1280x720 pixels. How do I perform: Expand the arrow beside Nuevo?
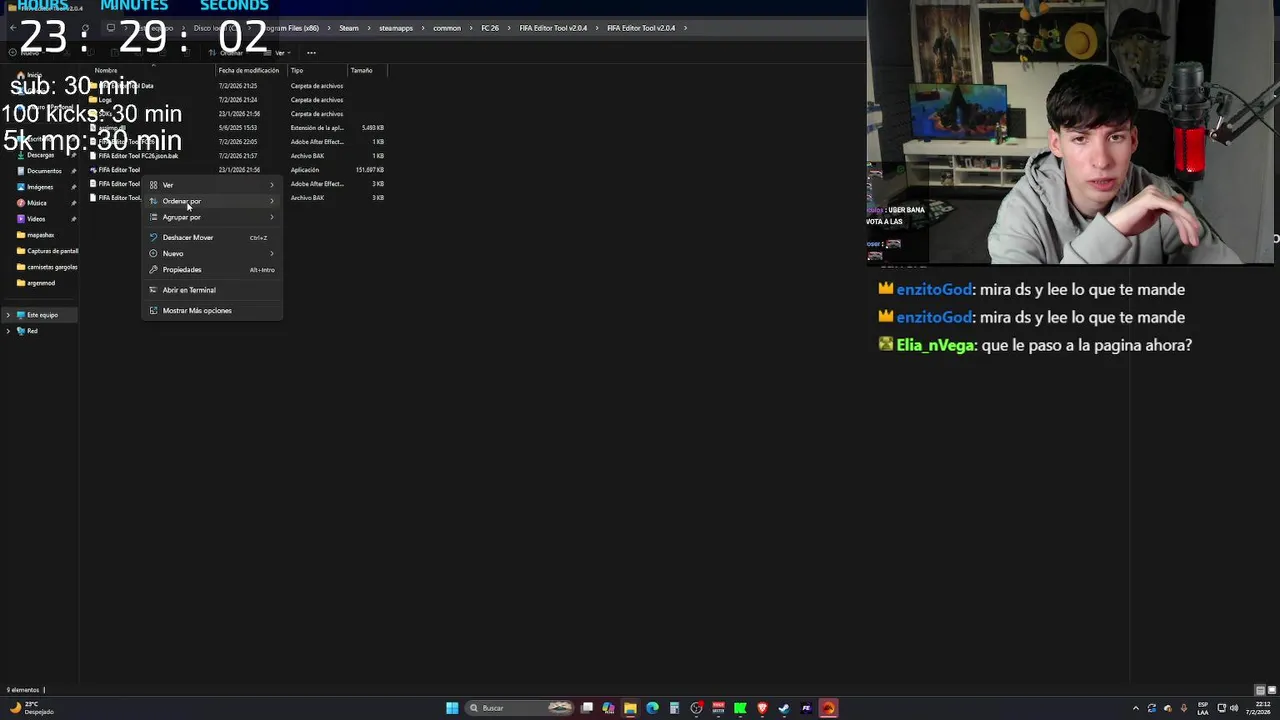[272, 254]
